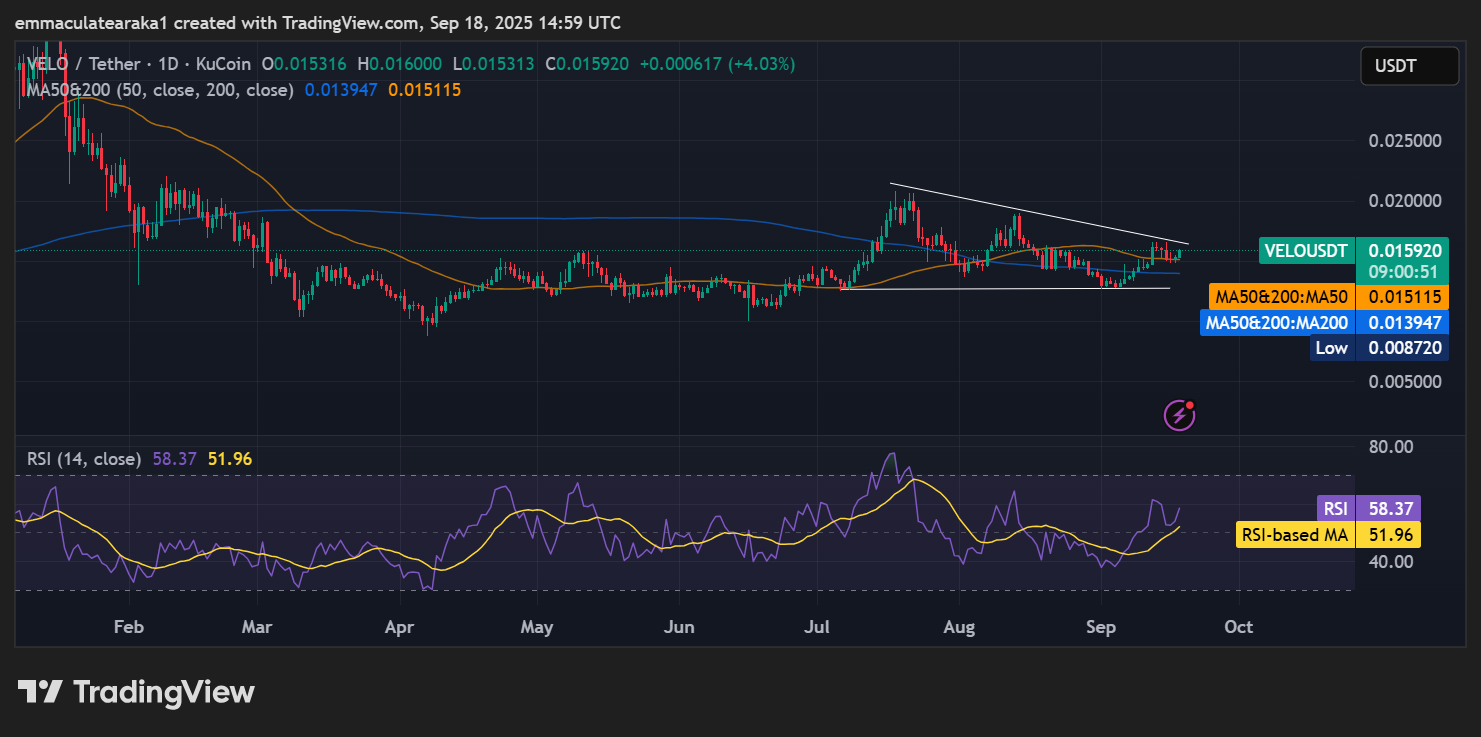This screenshot has width=1481, height=737.
Task: Click the Apr date on time axis
Action: point(399,628)
